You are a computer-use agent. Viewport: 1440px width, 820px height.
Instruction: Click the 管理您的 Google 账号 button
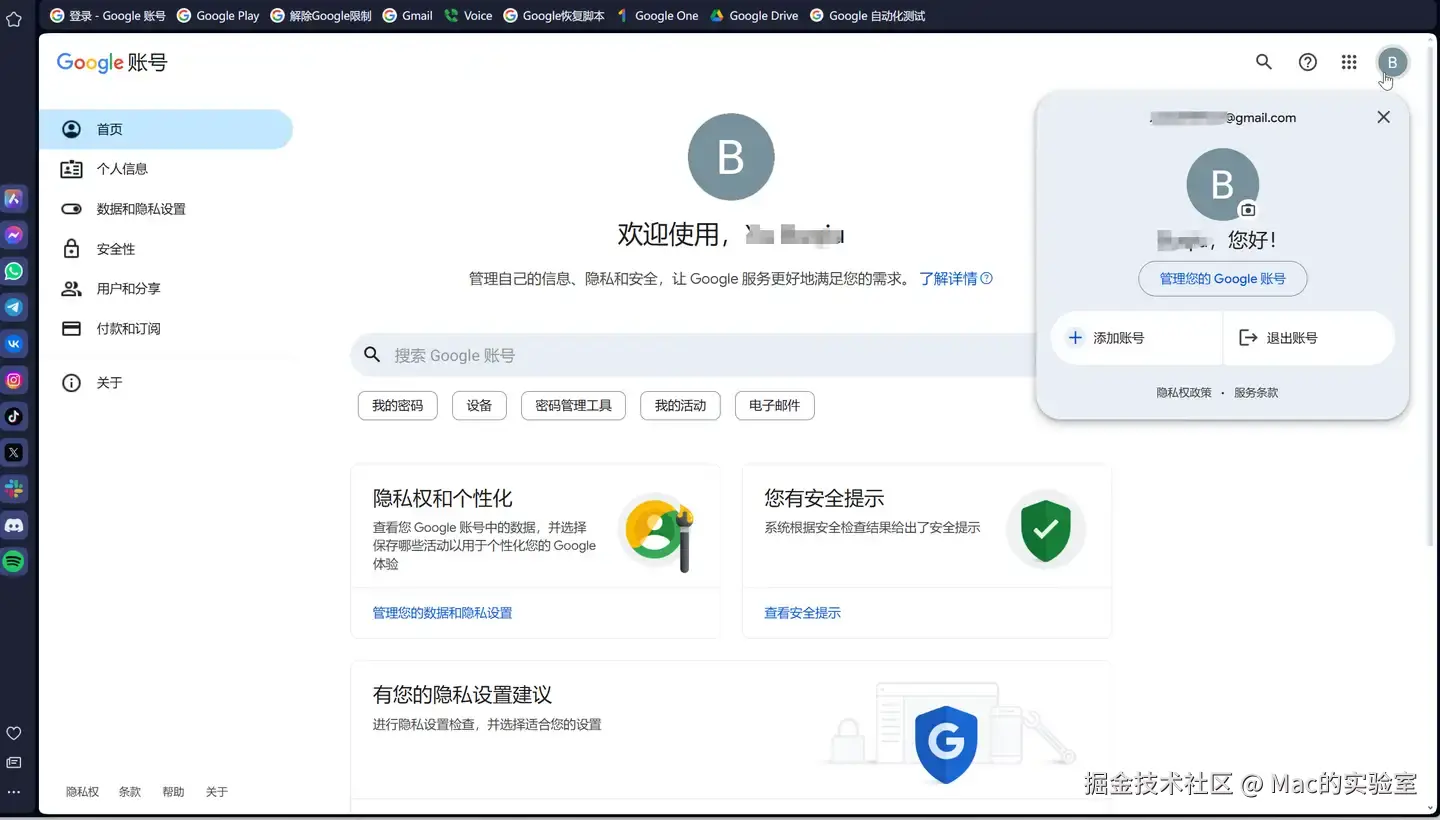pyautogui.click(x=1222, y=279)
